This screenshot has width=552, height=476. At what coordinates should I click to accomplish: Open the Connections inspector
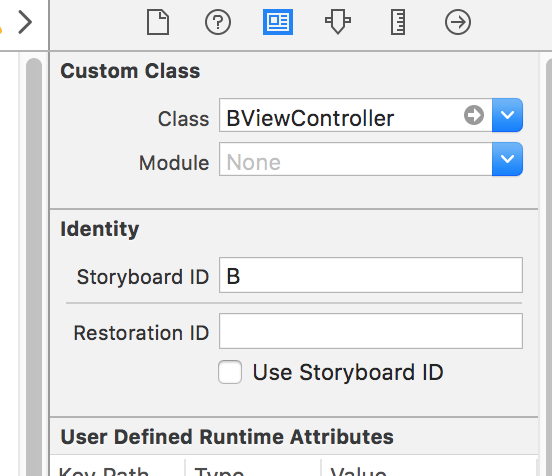(458, 22)
